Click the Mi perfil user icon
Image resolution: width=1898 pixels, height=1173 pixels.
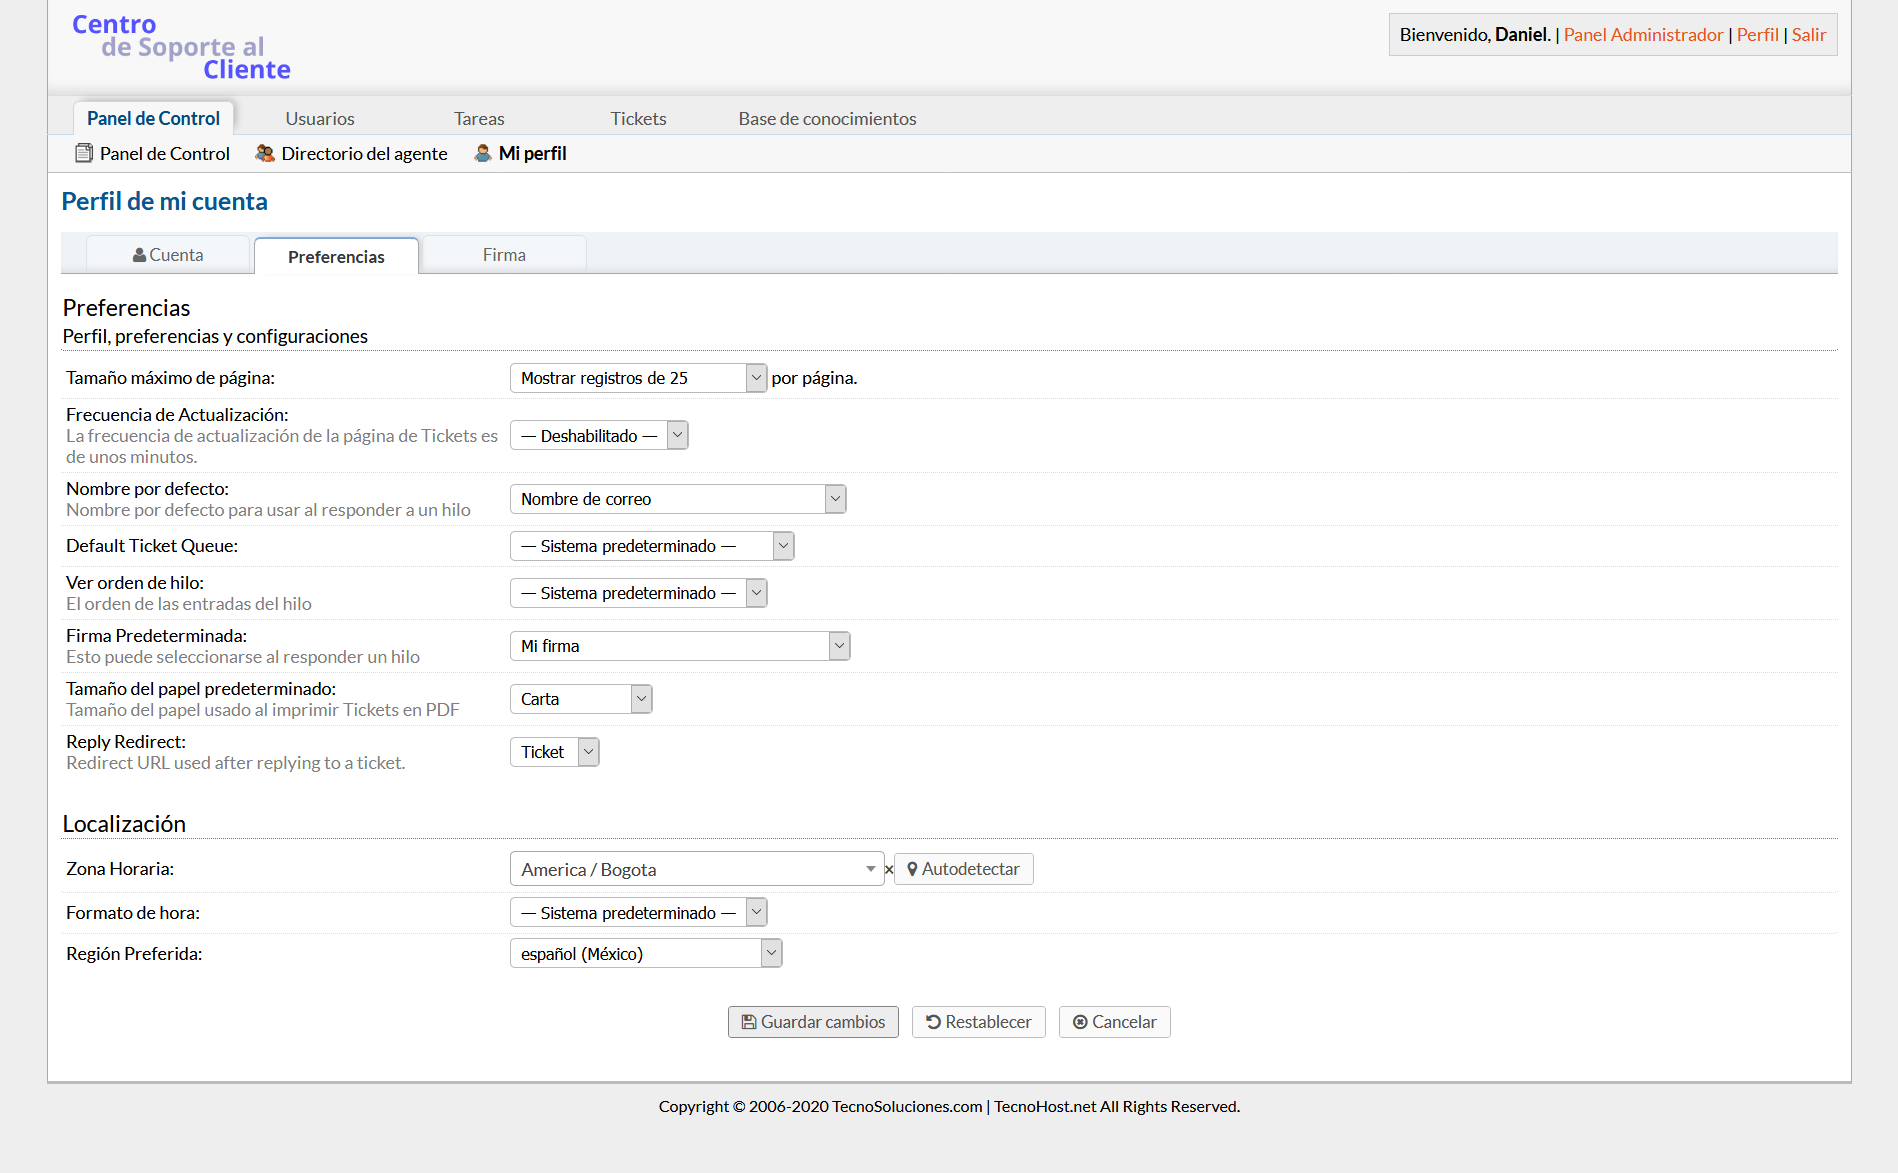tap(483, 153)
